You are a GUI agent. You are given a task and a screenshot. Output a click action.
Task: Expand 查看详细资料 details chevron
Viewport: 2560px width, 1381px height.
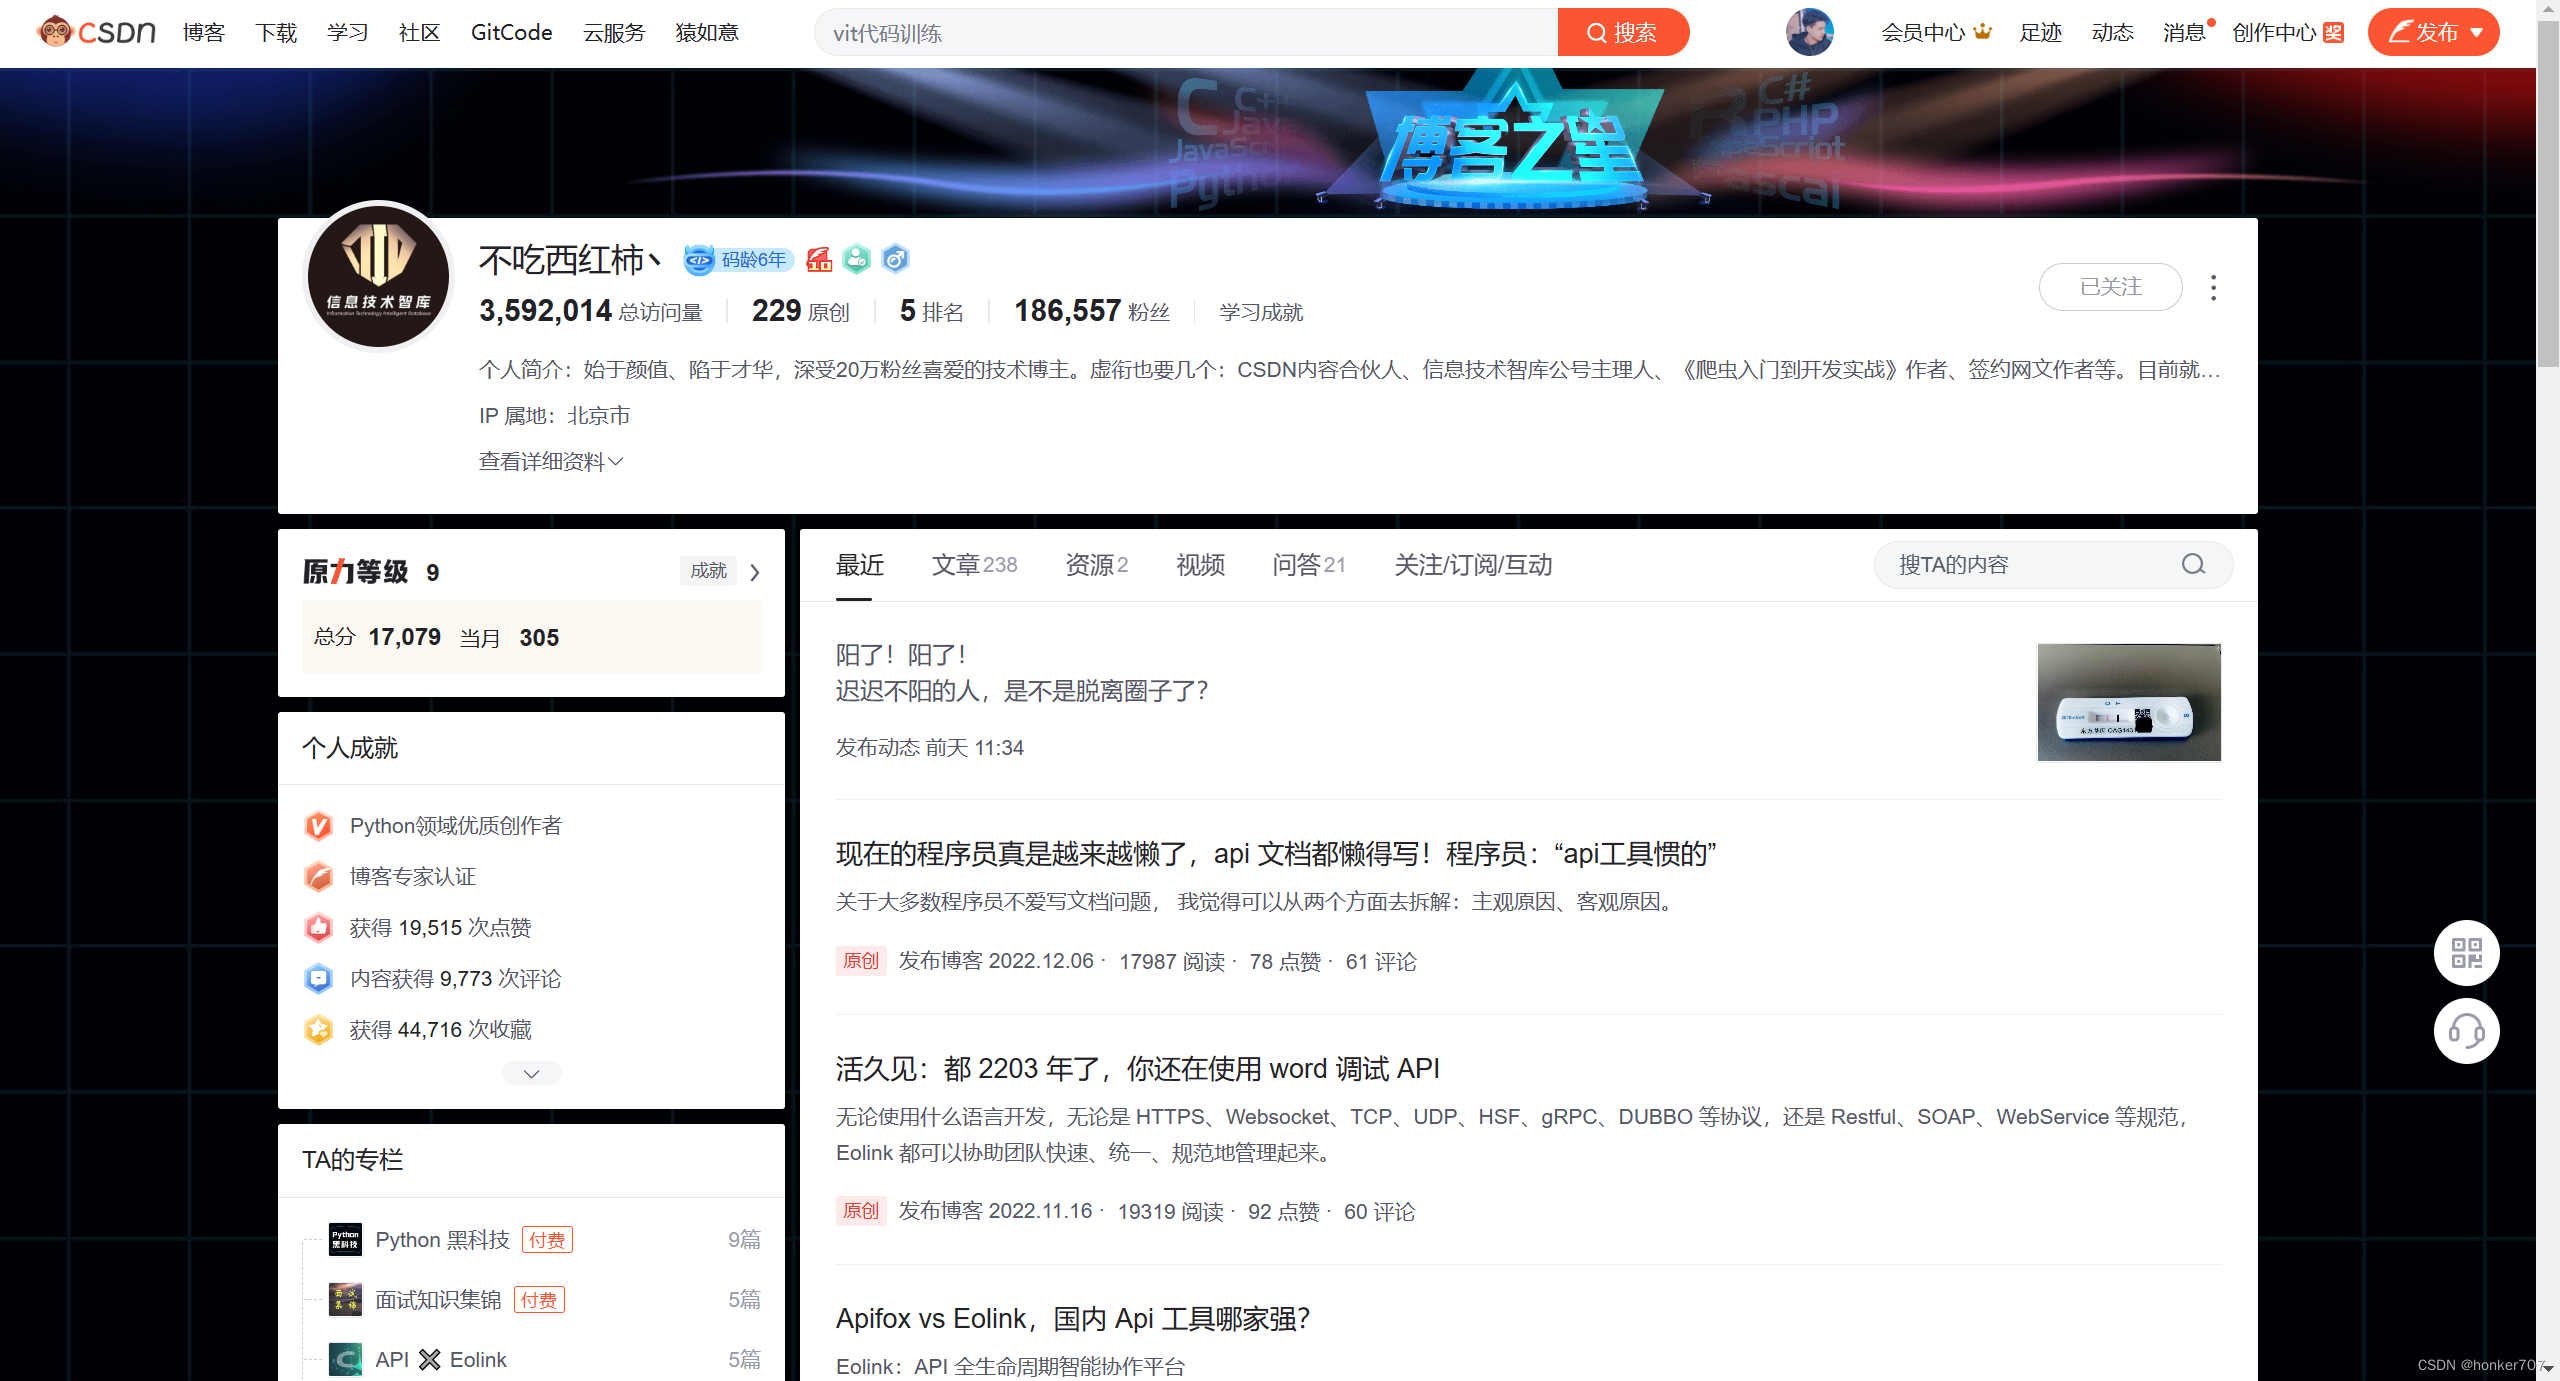pyautogui.click(x=616, y=461)
